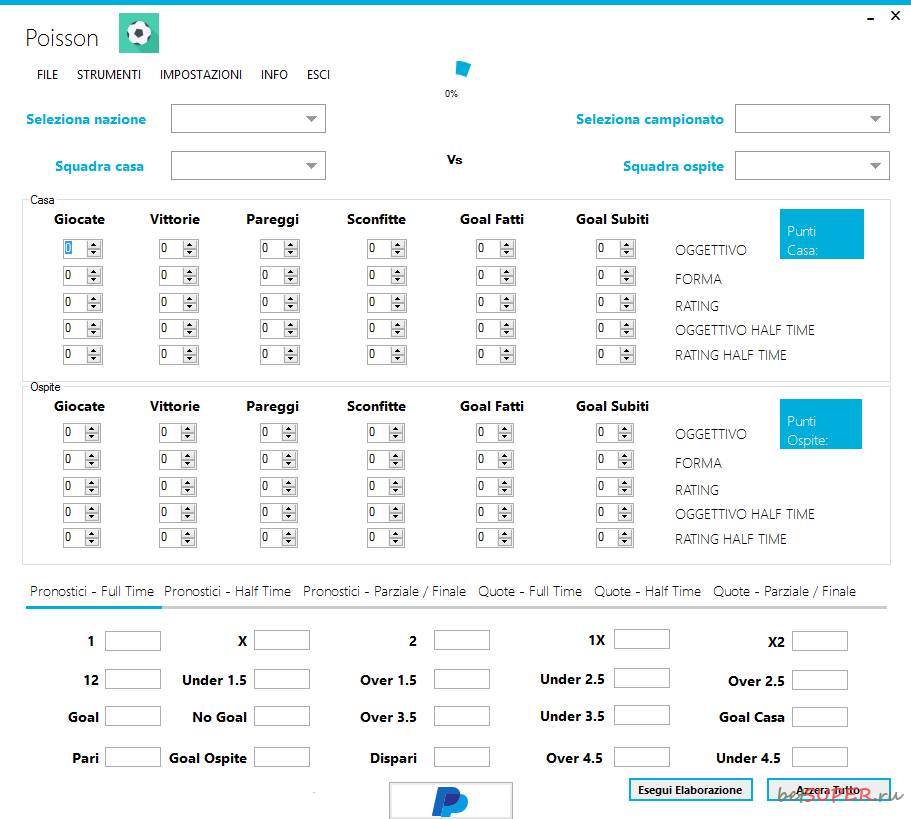Open the Seleziona nazione dropdown
911x819 pixels.
(x=248, y=119)
